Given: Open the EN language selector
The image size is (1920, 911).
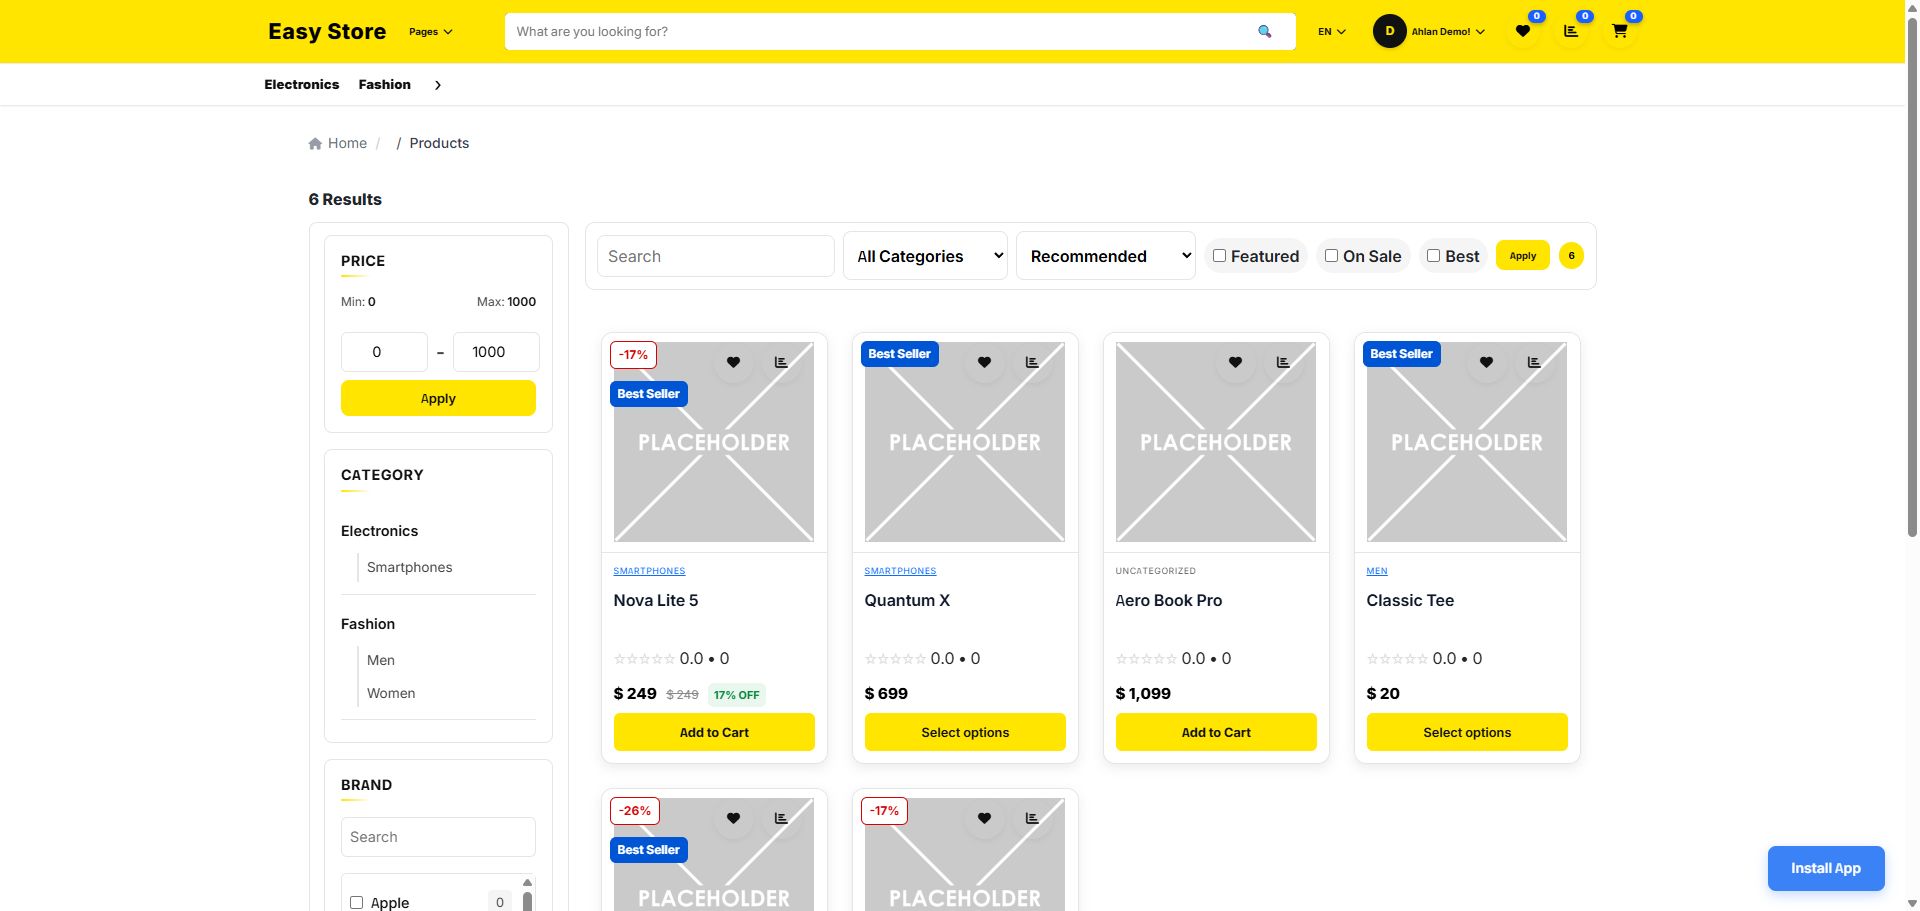Looking at the screenshot, I should pos(1331,32).
